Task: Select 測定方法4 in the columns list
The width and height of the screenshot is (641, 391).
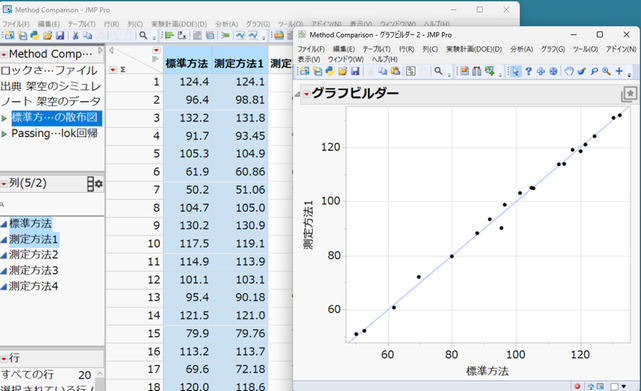Action: 34,286
